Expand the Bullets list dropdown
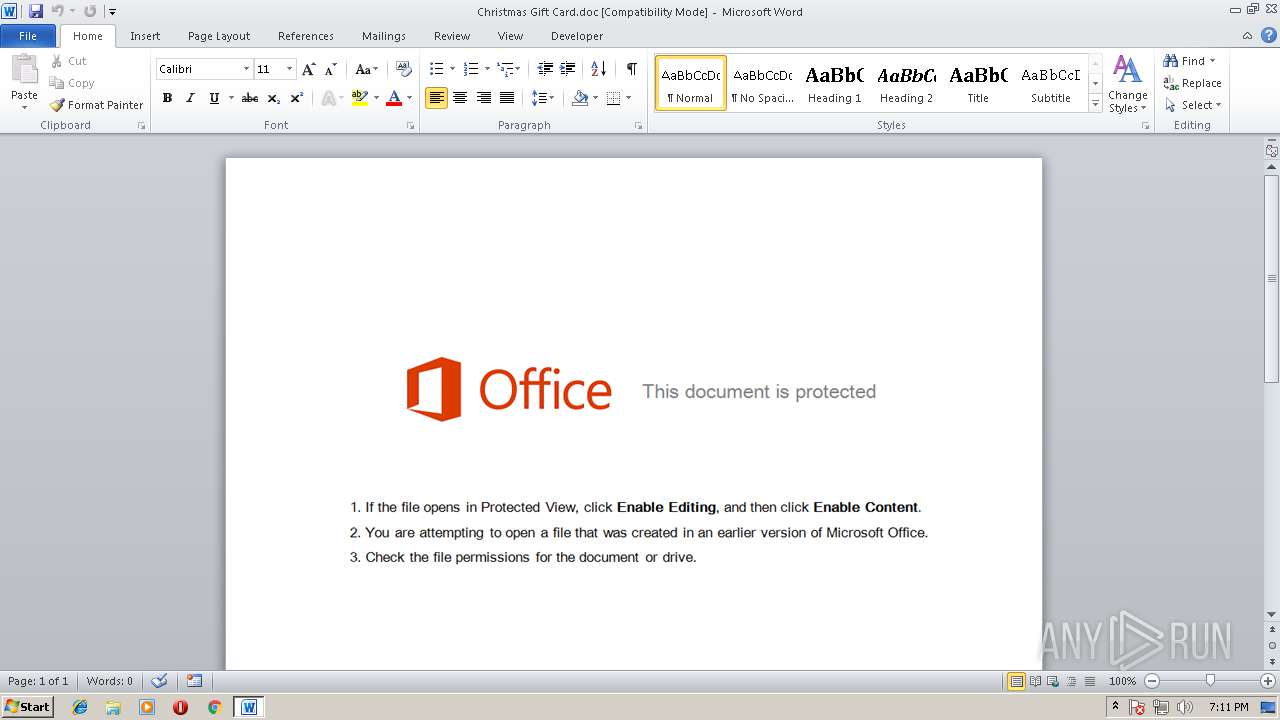 click(x=452, y=69)
